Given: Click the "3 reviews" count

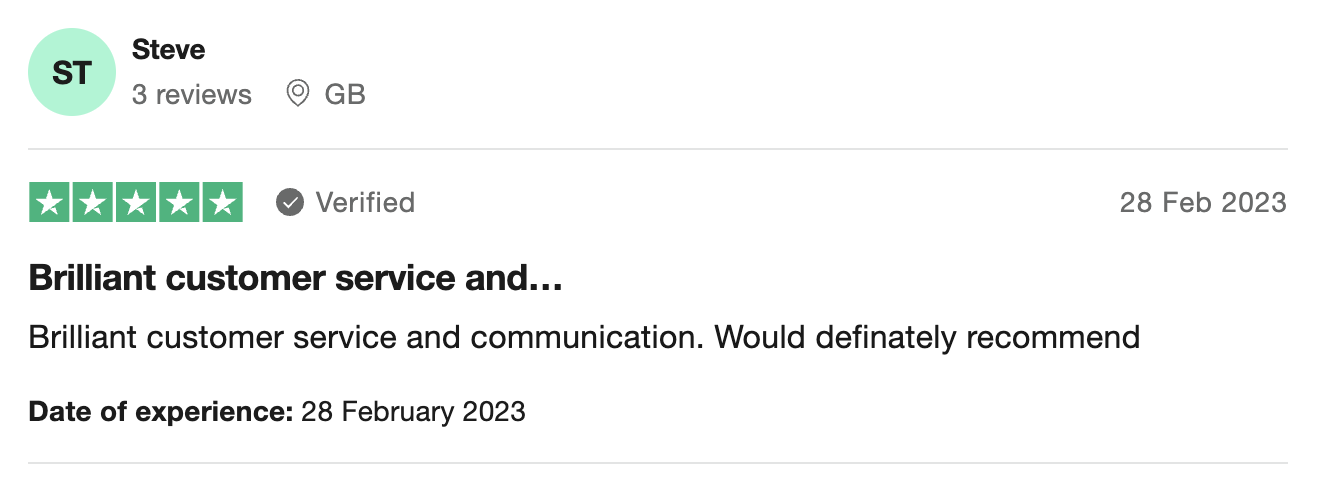Looking at the screenshot, I should 191,95.
